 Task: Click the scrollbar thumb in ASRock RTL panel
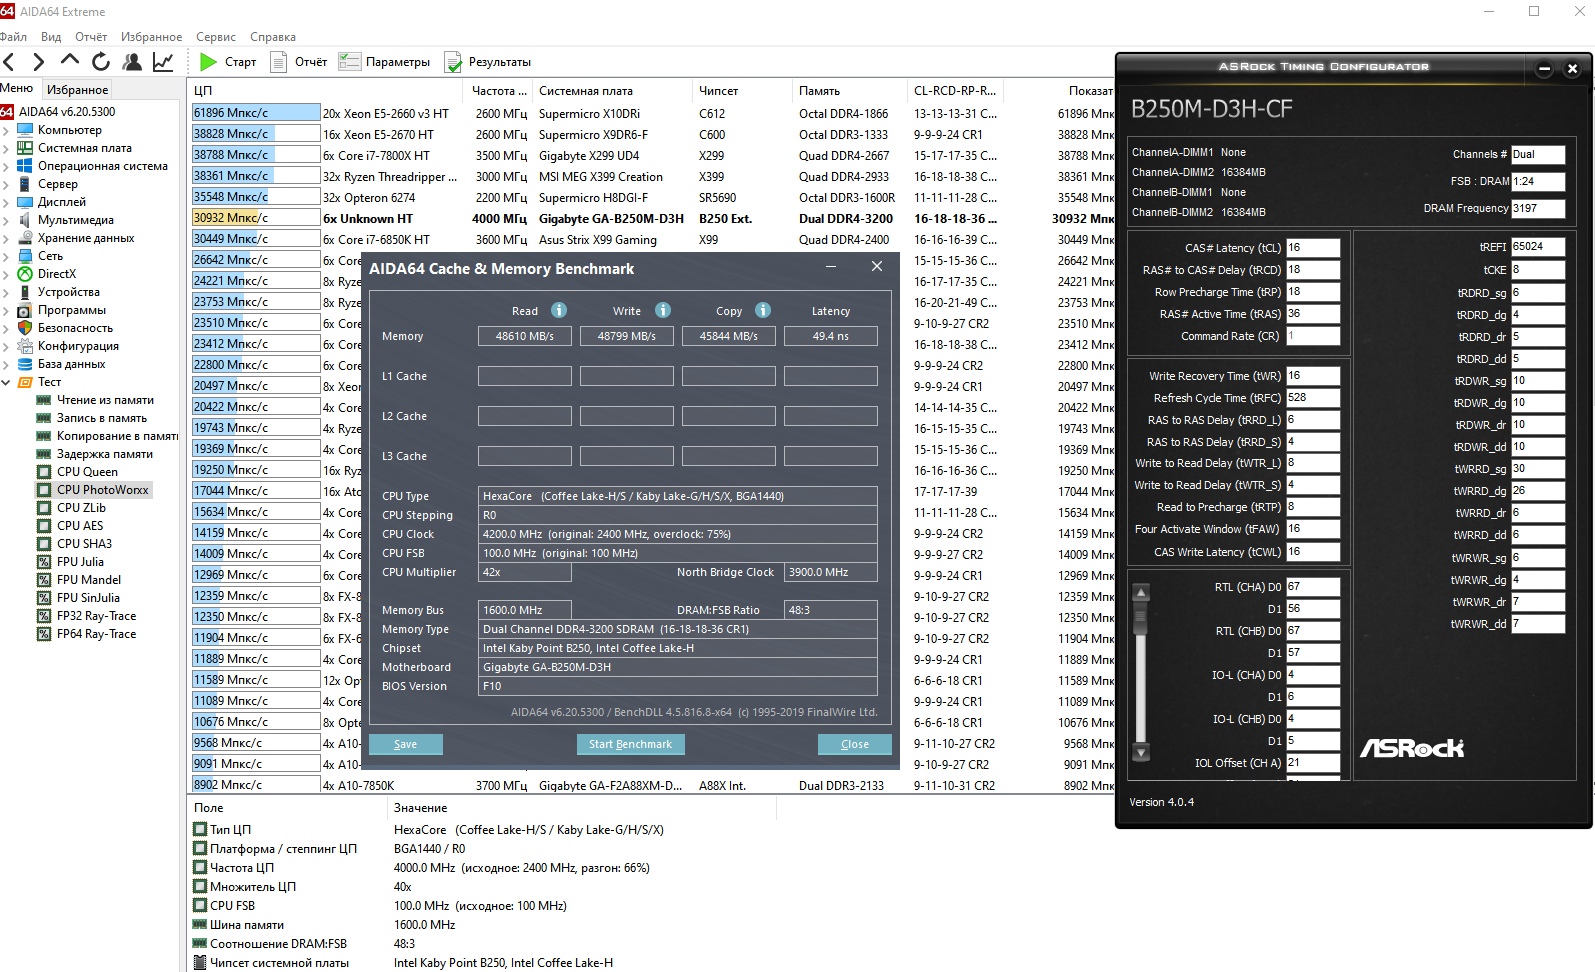click(1140, 618)
